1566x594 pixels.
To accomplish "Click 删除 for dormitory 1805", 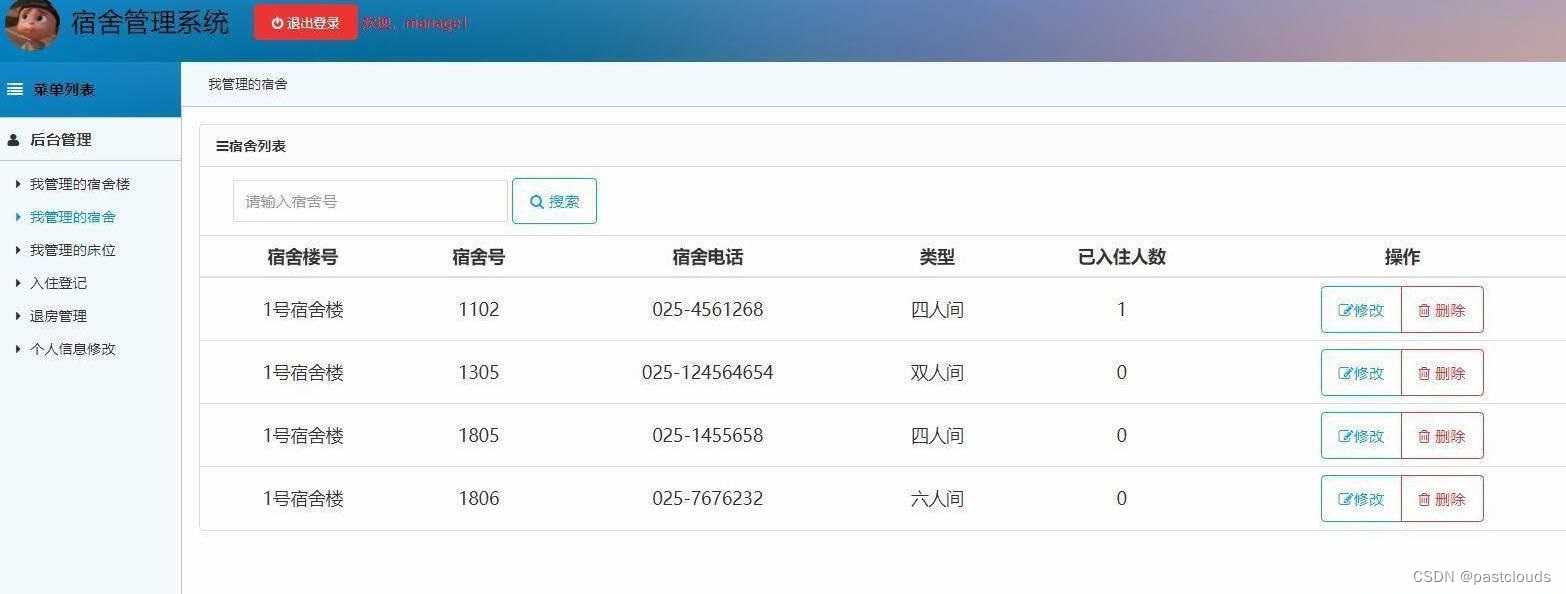I will pyautogui.click(x=1442, y=436).
